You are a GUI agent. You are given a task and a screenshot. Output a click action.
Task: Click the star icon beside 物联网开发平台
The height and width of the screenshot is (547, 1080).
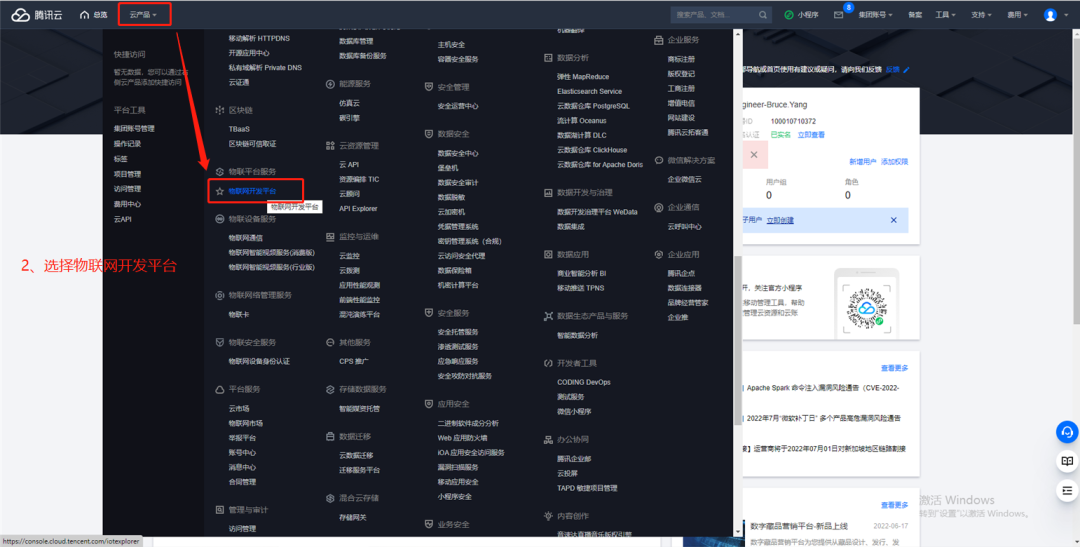point(220,191)
